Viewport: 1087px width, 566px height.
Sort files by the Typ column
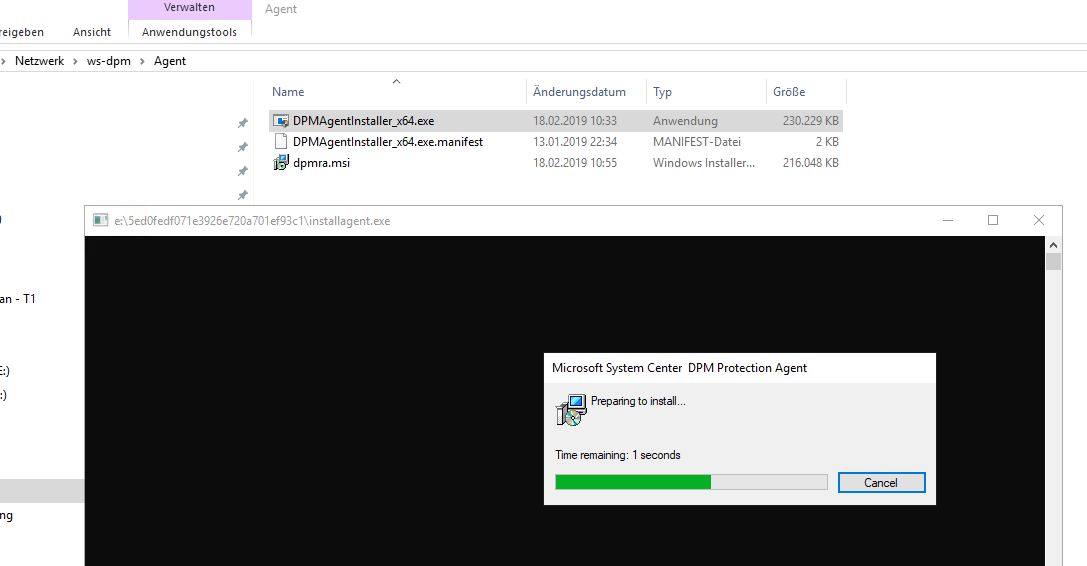coord(662,92)
